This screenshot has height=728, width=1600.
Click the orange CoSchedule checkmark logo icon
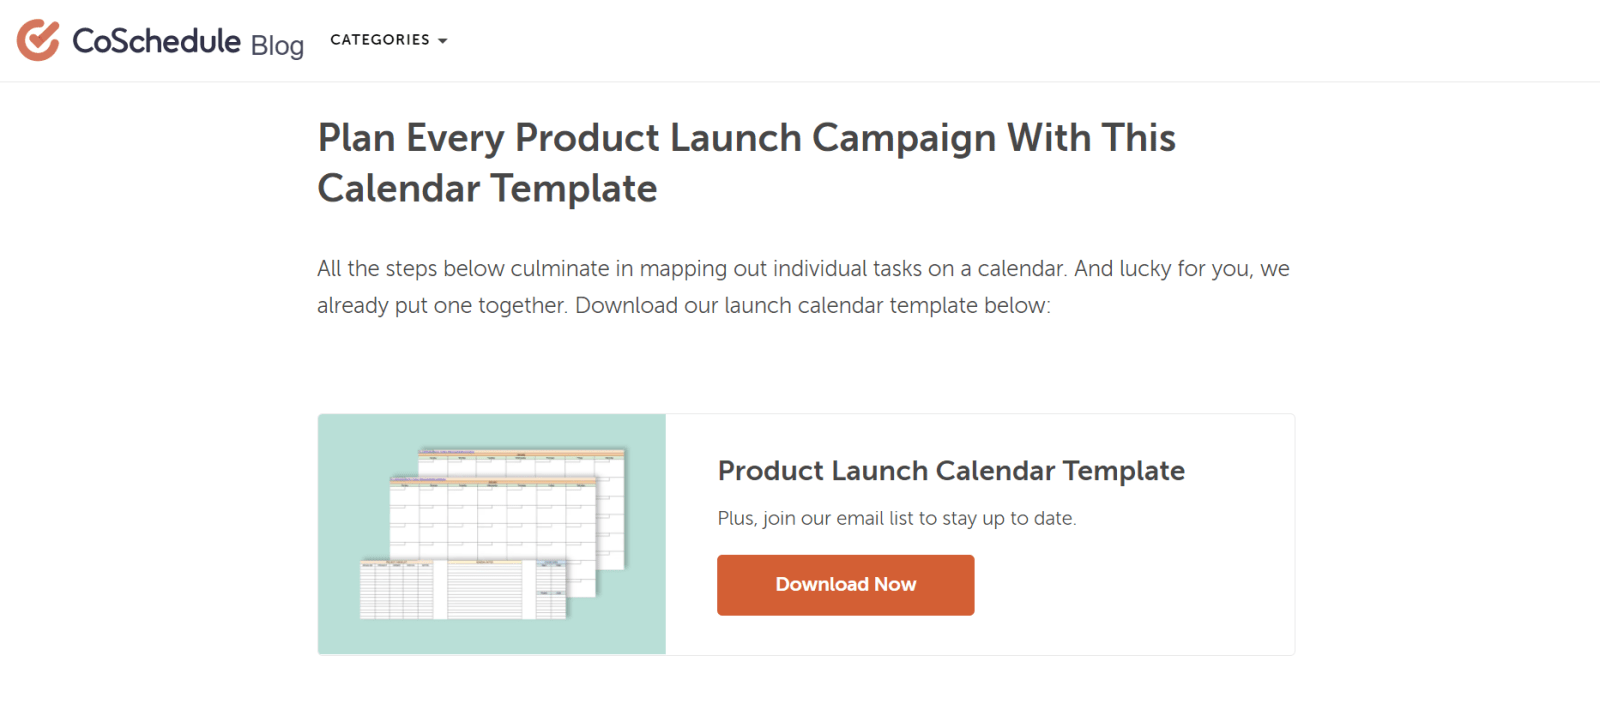[x=37, y=40]
